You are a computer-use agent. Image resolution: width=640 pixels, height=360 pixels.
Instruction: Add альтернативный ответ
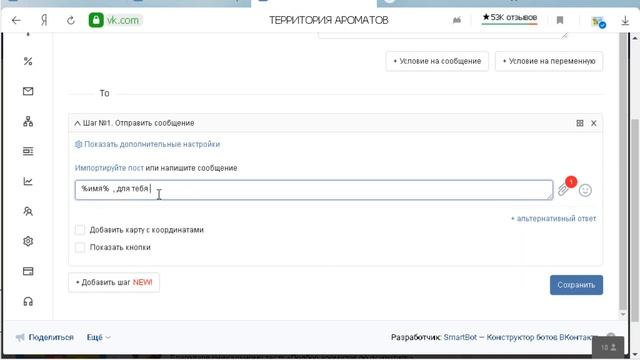point(553,218)
